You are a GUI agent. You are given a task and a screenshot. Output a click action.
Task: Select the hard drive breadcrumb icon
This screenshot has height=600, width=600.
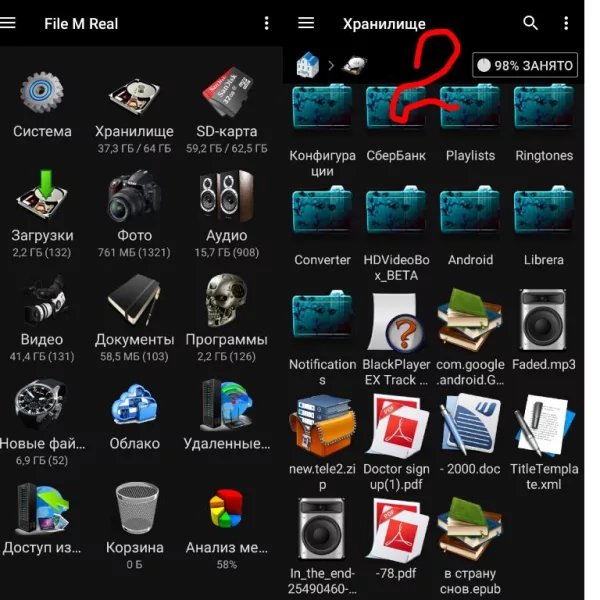coord(355,64)
